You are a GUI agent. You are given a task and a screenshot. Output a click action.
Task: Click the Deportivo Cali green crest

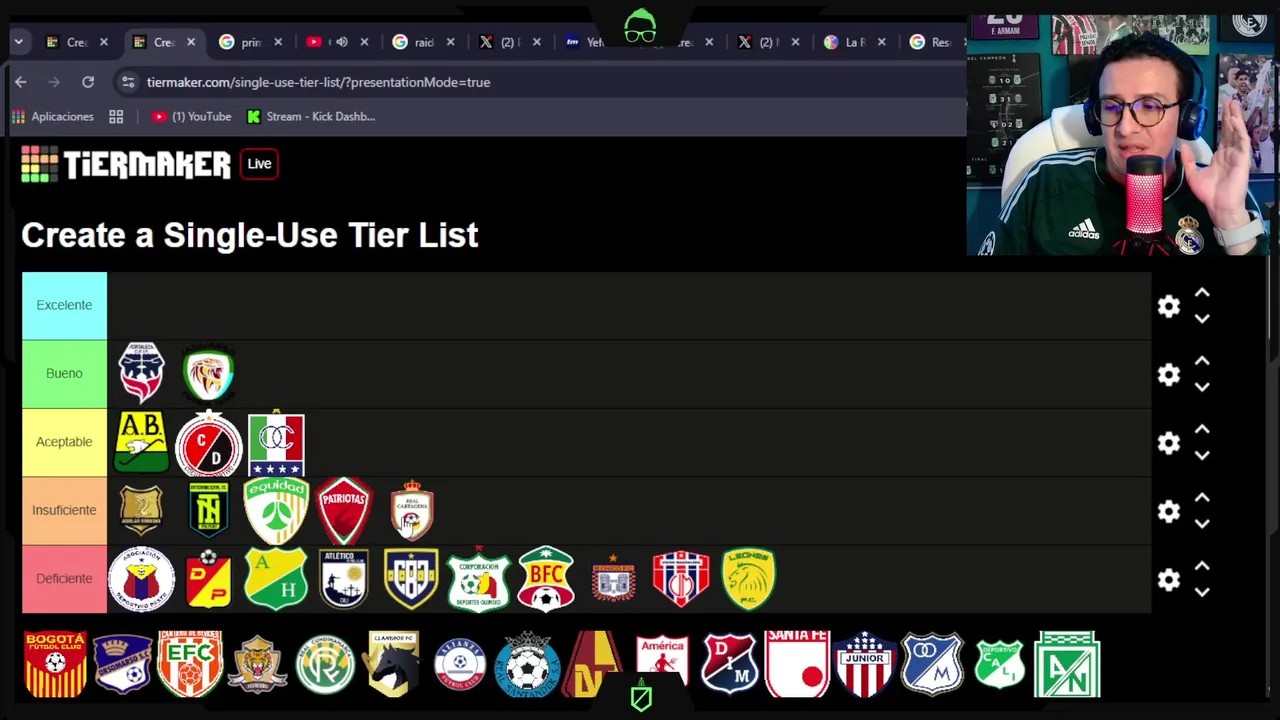tap(999, 664)
